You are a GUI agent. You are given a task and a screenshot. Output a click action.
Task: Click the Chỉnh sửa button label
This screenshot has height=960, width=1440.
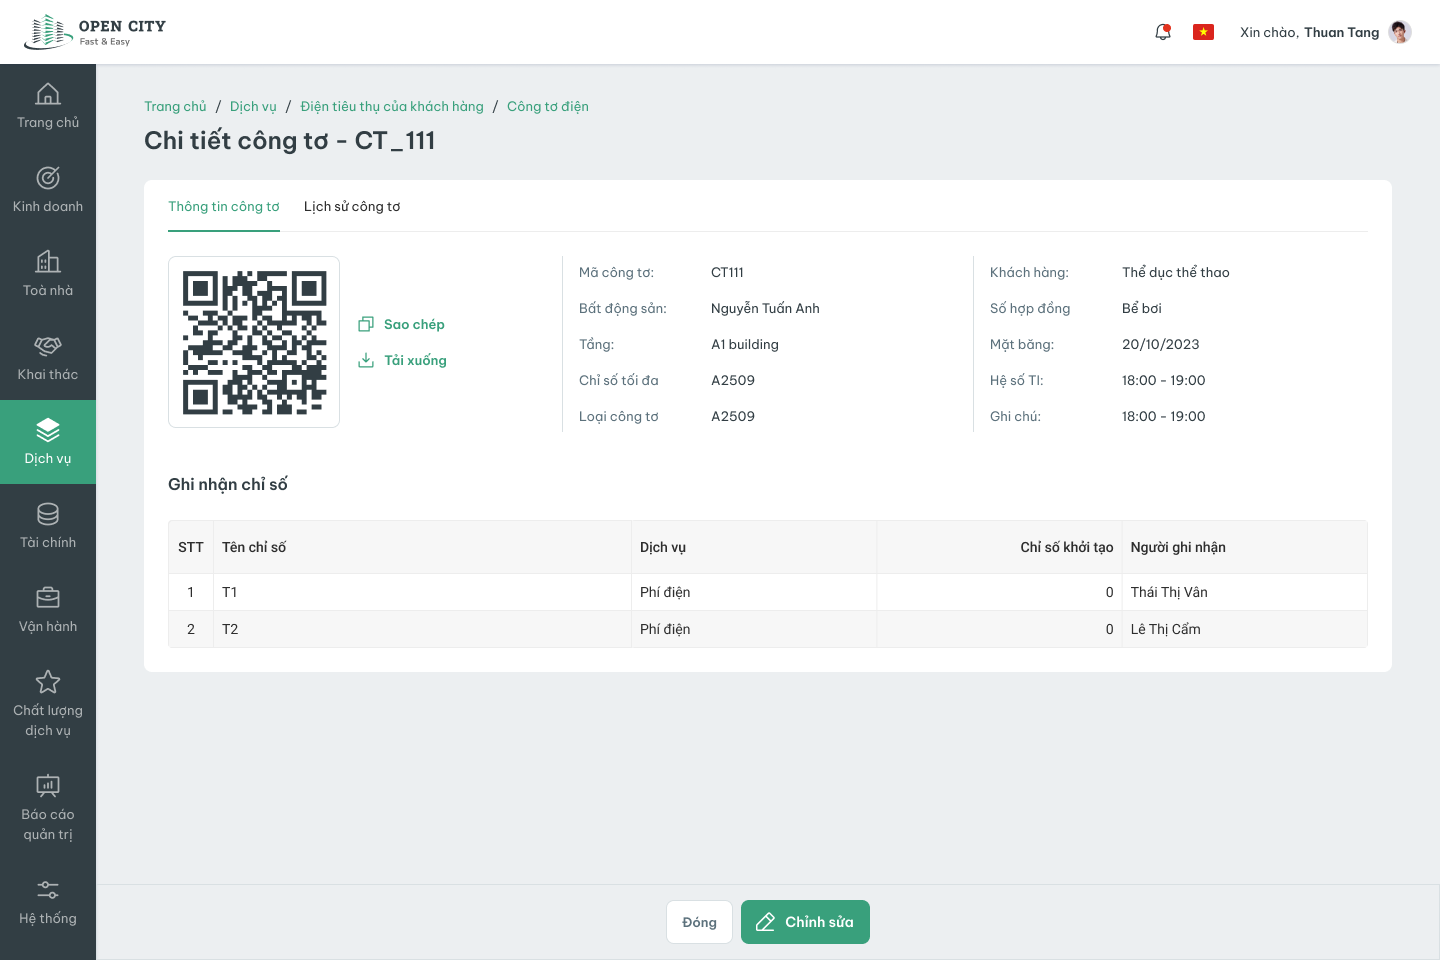[x=819, y=922]
